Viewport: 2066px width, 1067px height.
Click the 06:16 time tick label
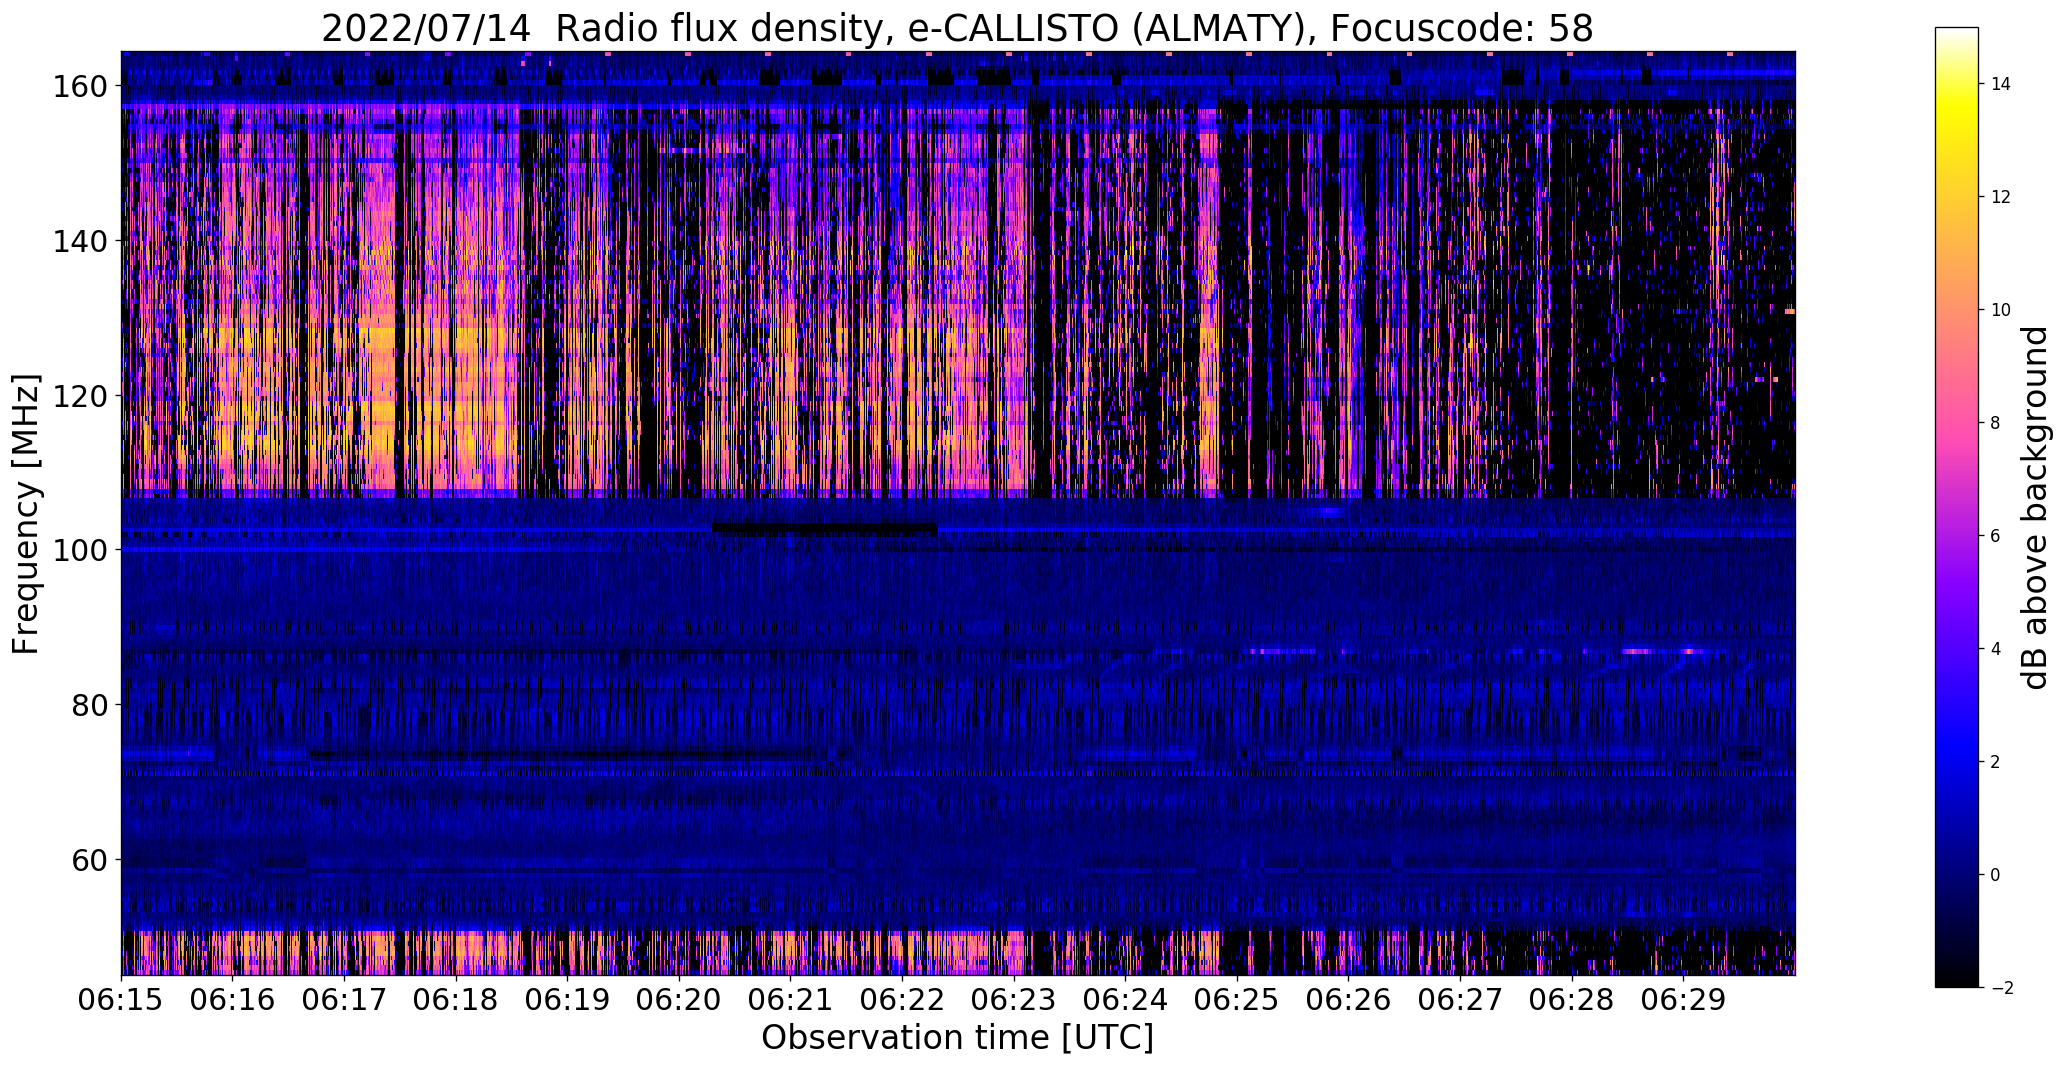tap(233, 1000)
